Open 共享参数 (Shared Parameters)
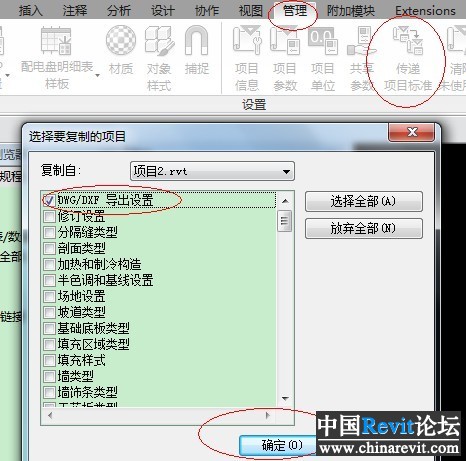This screenshot has height=461, width=466. [x=362, y=59]
